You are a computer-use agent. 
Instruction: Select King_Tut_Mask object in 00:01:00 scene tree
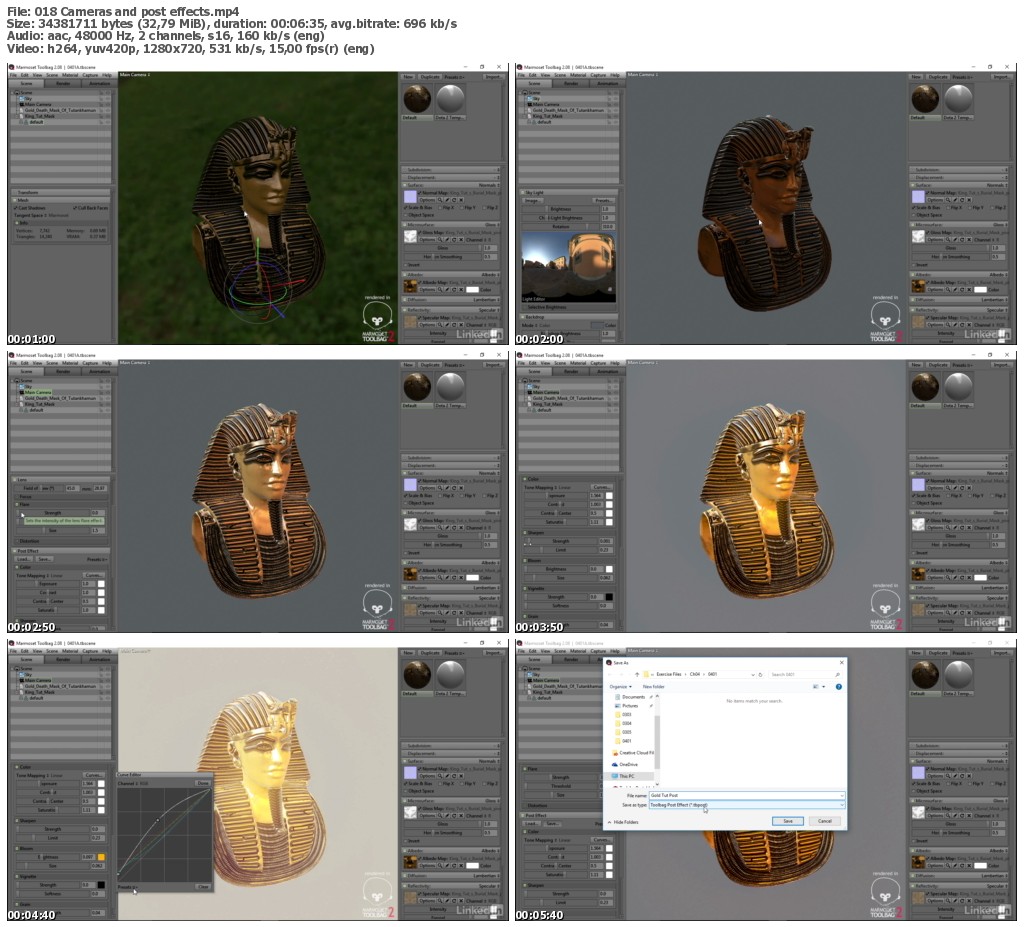point(39,116)
